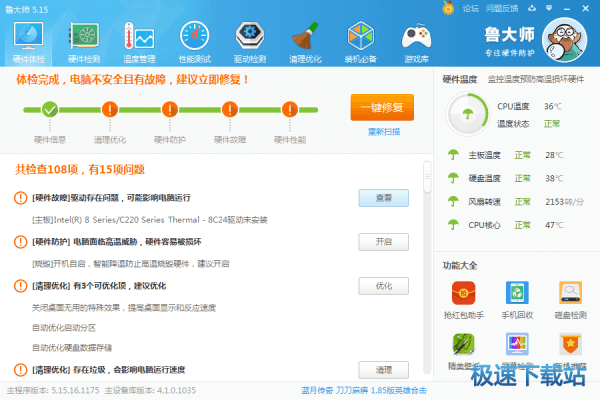Click the 一键修复 orange button

click(382, 108)
